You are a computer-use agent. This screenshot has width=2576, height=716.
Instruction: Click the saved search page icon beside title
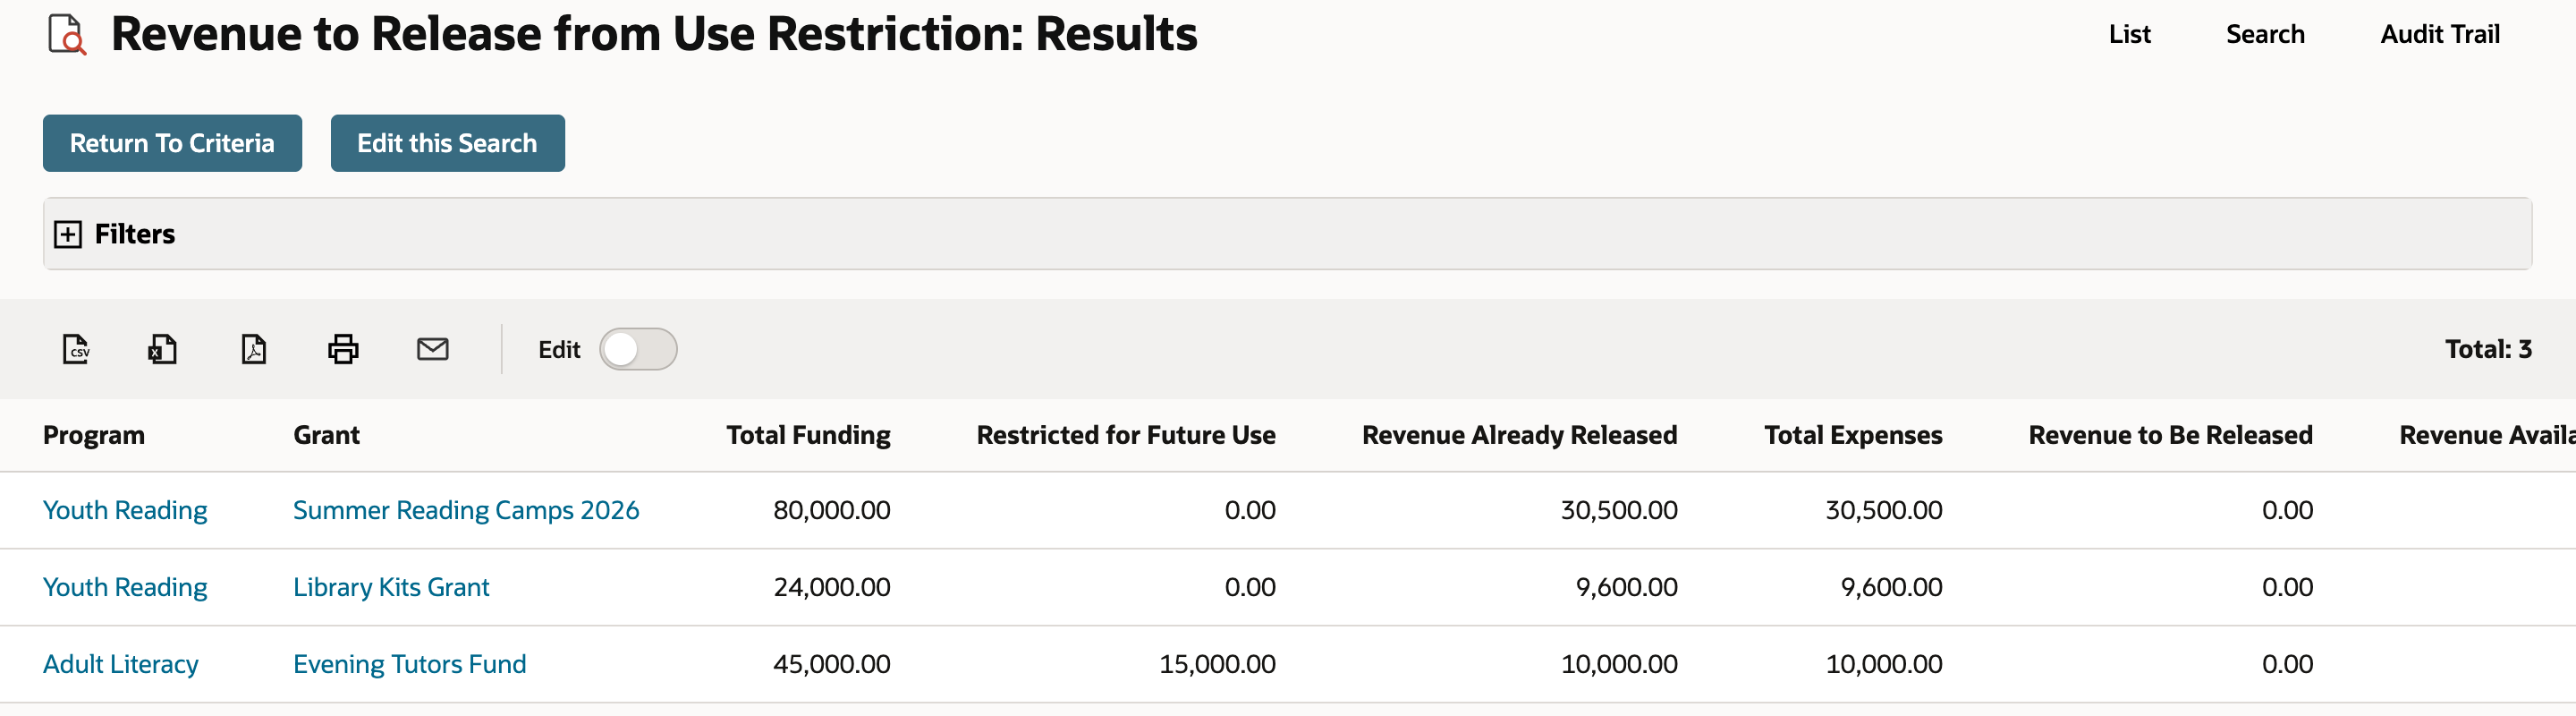tap(67, 35)
